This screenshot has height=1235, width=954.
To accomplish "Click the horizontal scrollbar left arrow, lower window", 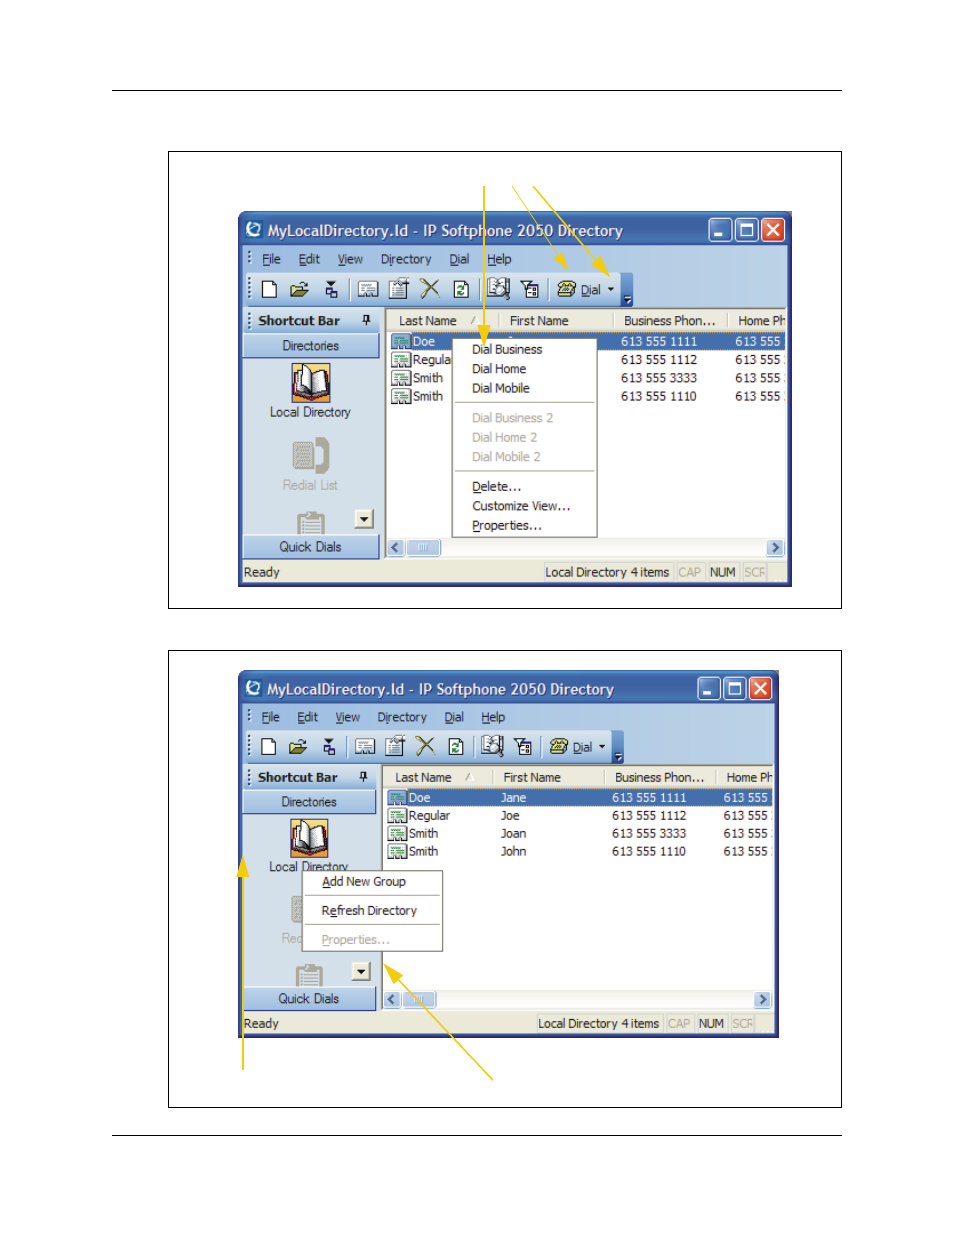I will (392, 999).
